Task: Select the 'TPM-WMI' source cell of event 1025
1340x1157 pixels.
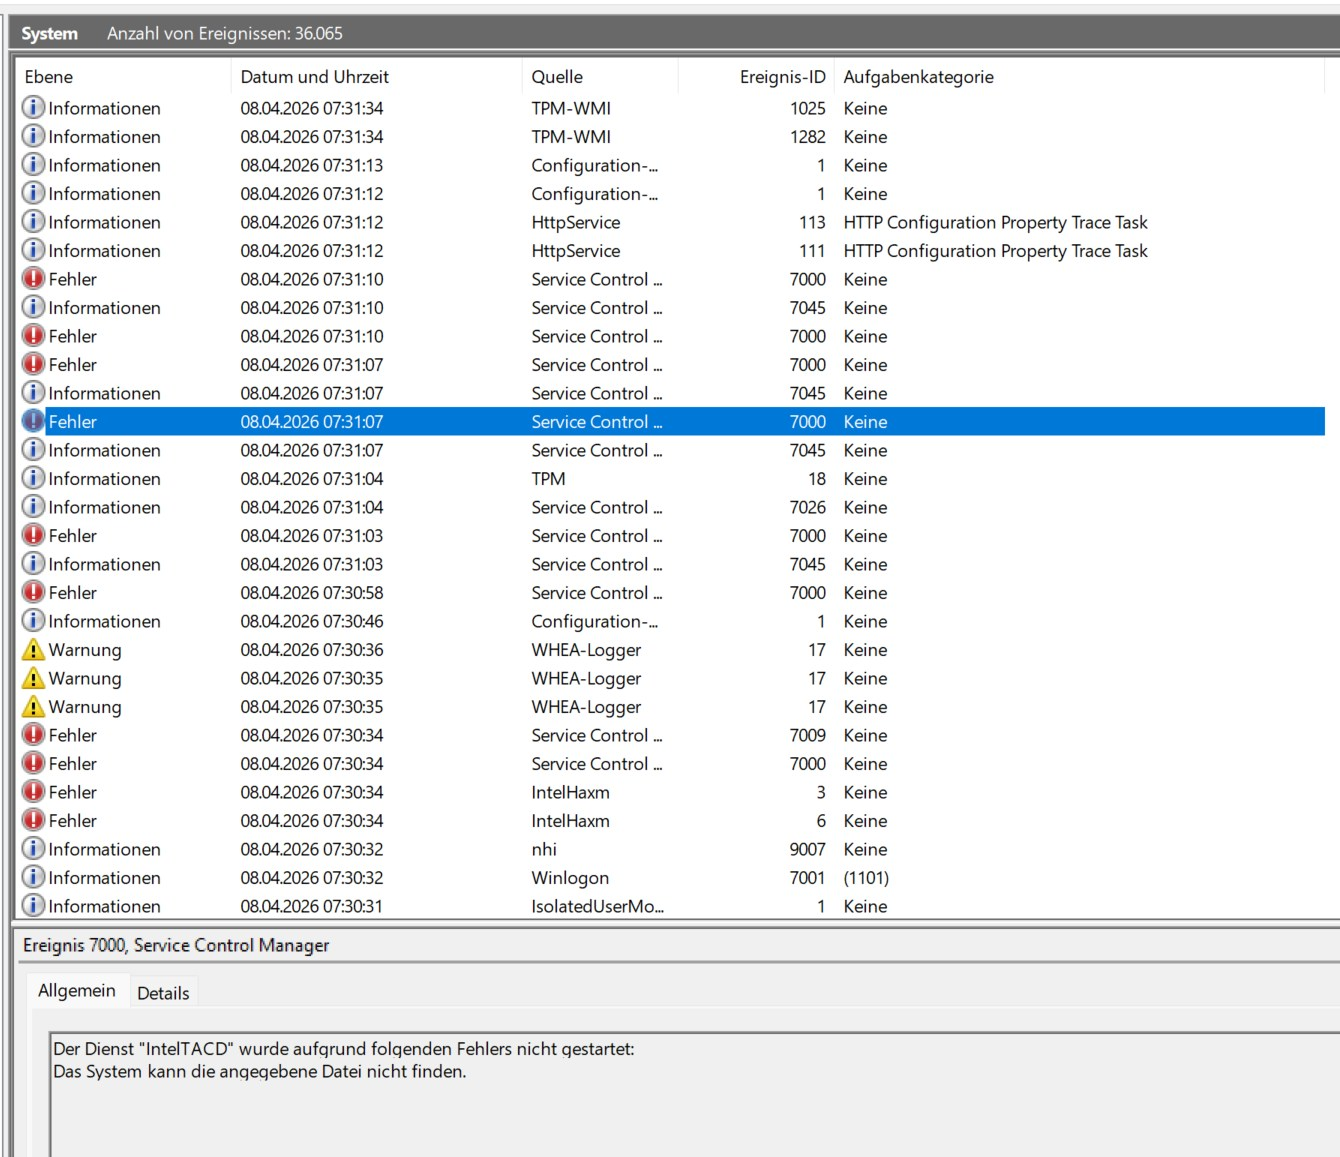Action: pos(571,108)
